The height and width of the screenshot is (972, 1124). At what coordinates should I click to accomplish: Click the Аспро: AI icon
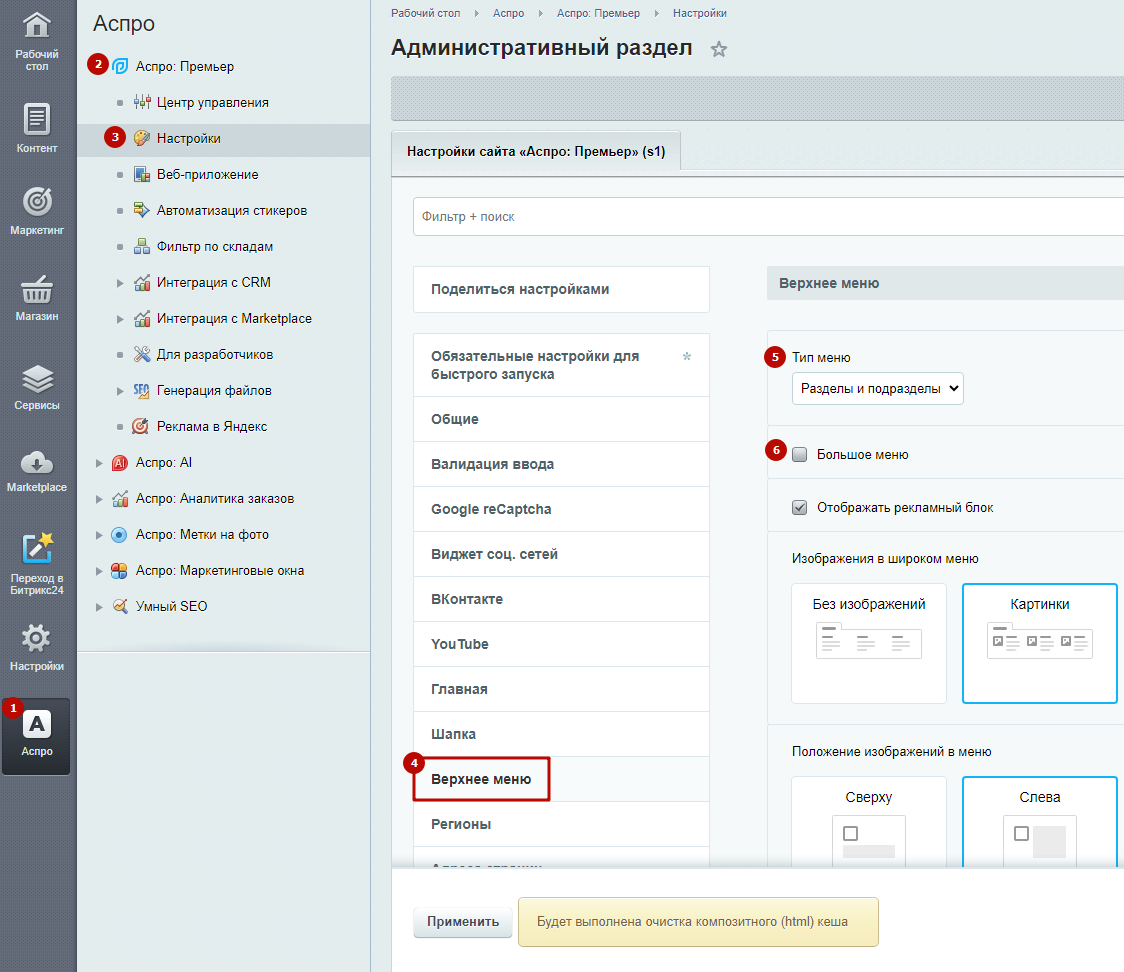[x=120, y=462]
